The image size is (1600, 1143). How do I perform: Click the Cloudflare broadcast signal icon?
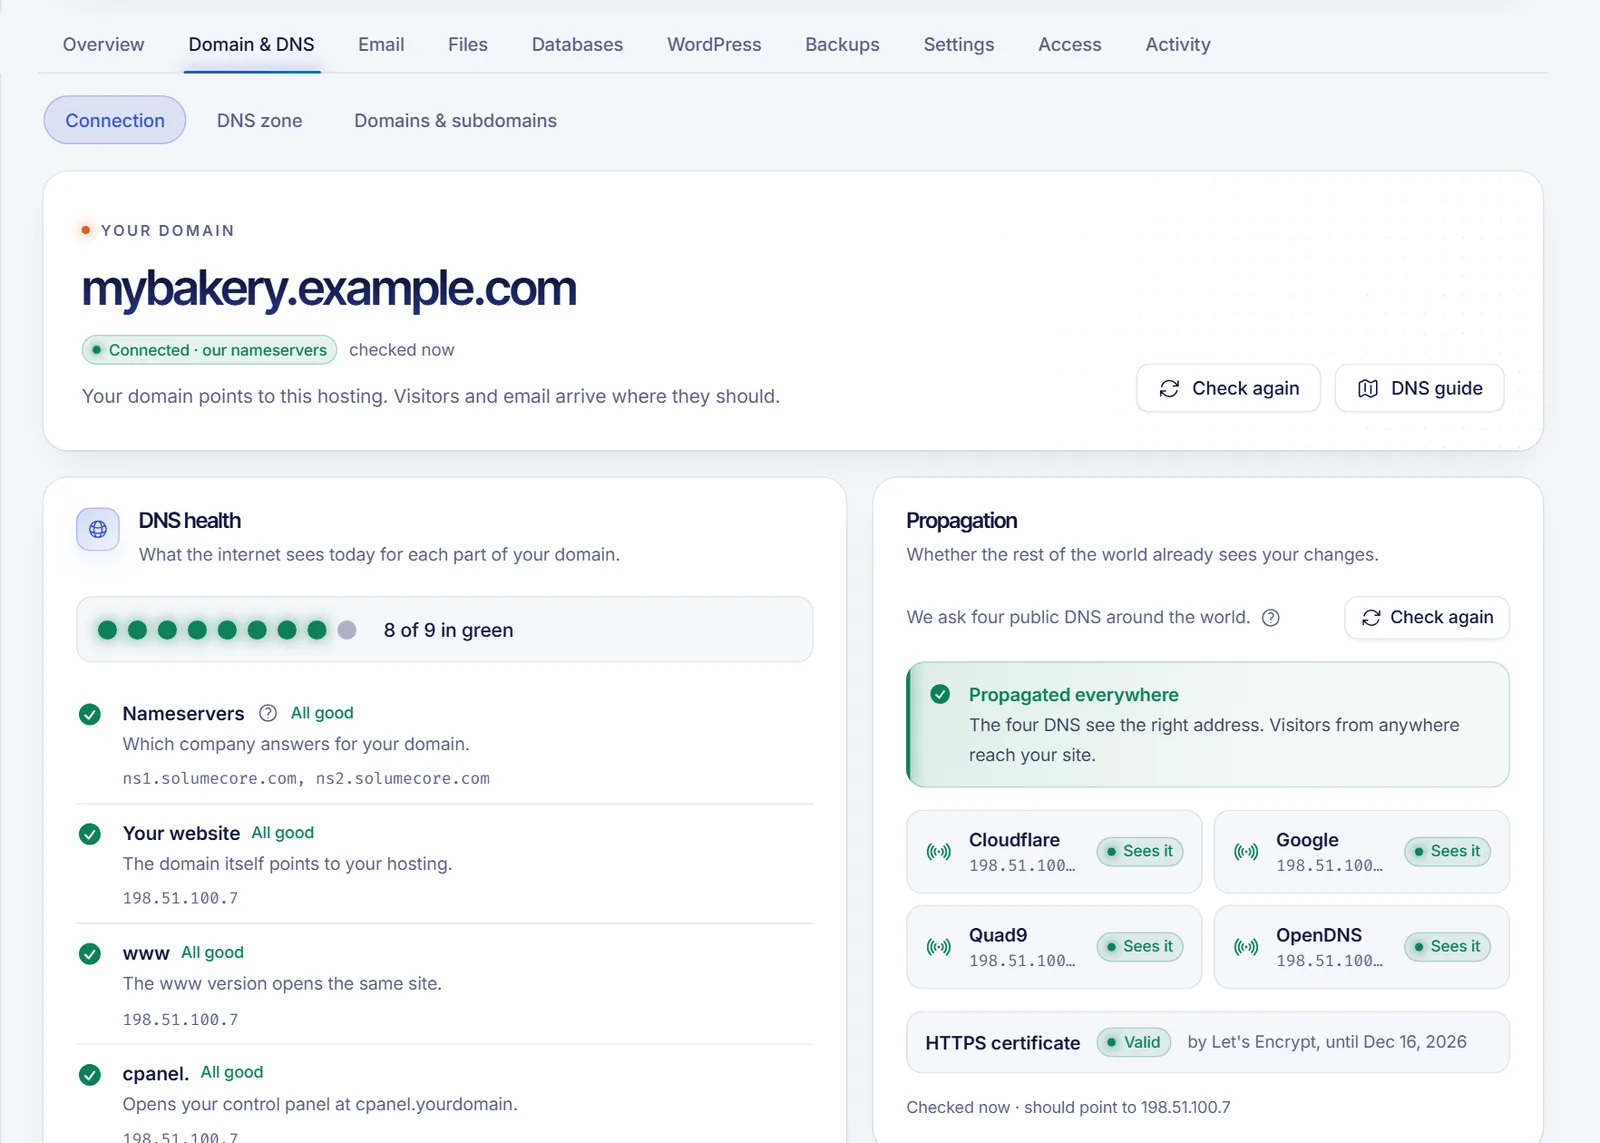939,852
